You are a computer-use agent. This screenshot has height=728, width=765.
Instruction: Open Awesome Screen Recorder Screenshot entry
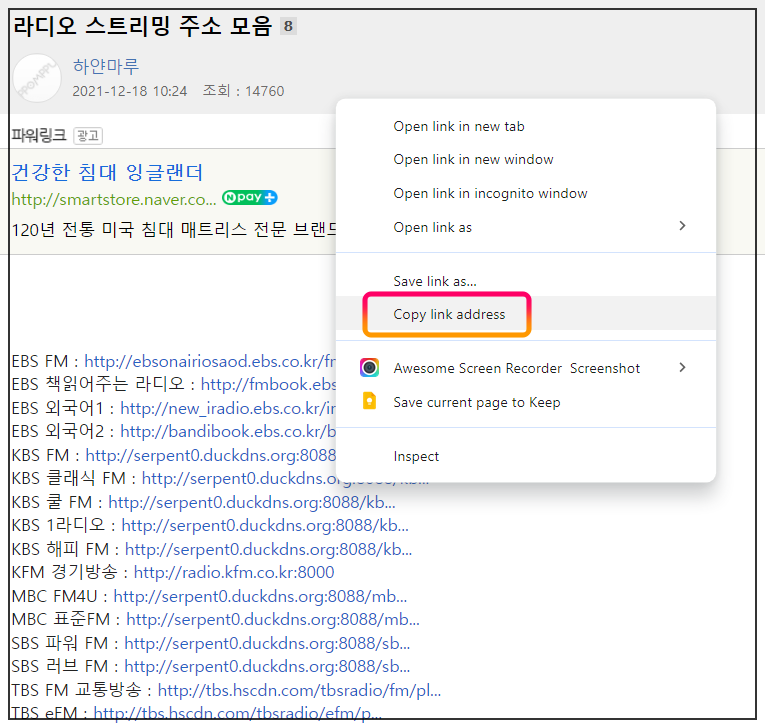coord(525,368)
